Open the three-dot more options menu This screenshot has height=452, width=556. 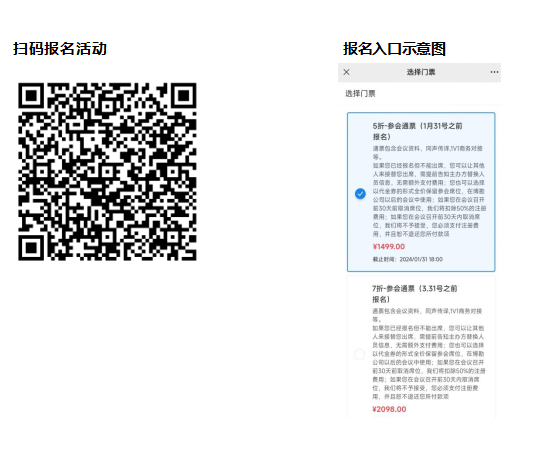494,72
